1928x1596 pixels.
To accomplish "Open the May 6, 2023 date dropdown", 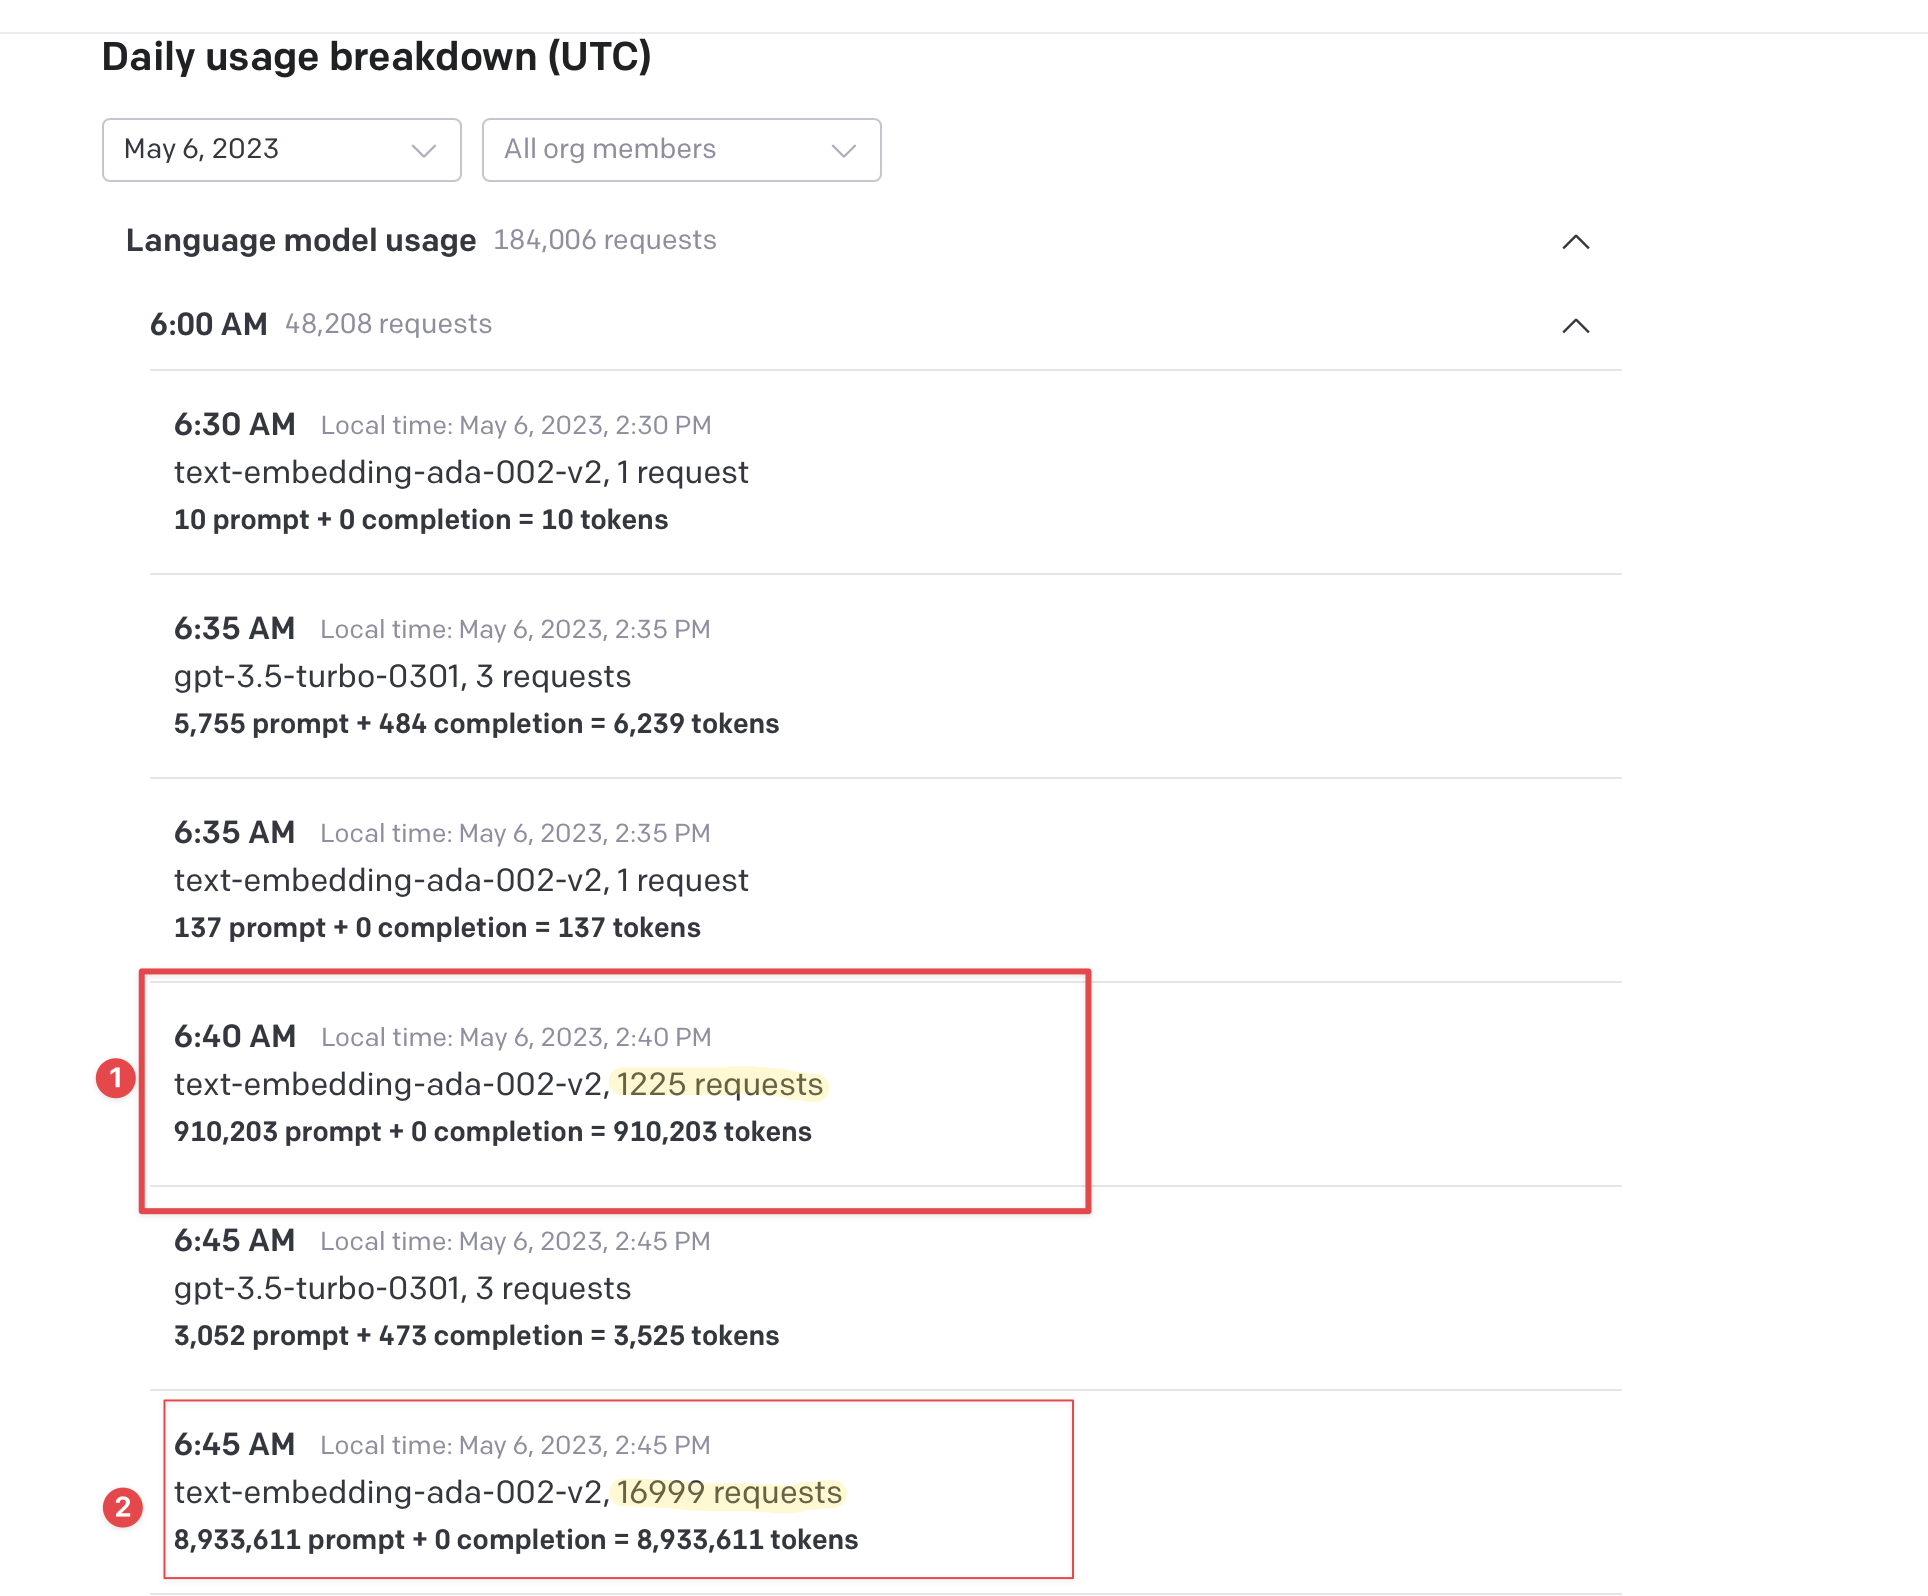I will [280, 150].
